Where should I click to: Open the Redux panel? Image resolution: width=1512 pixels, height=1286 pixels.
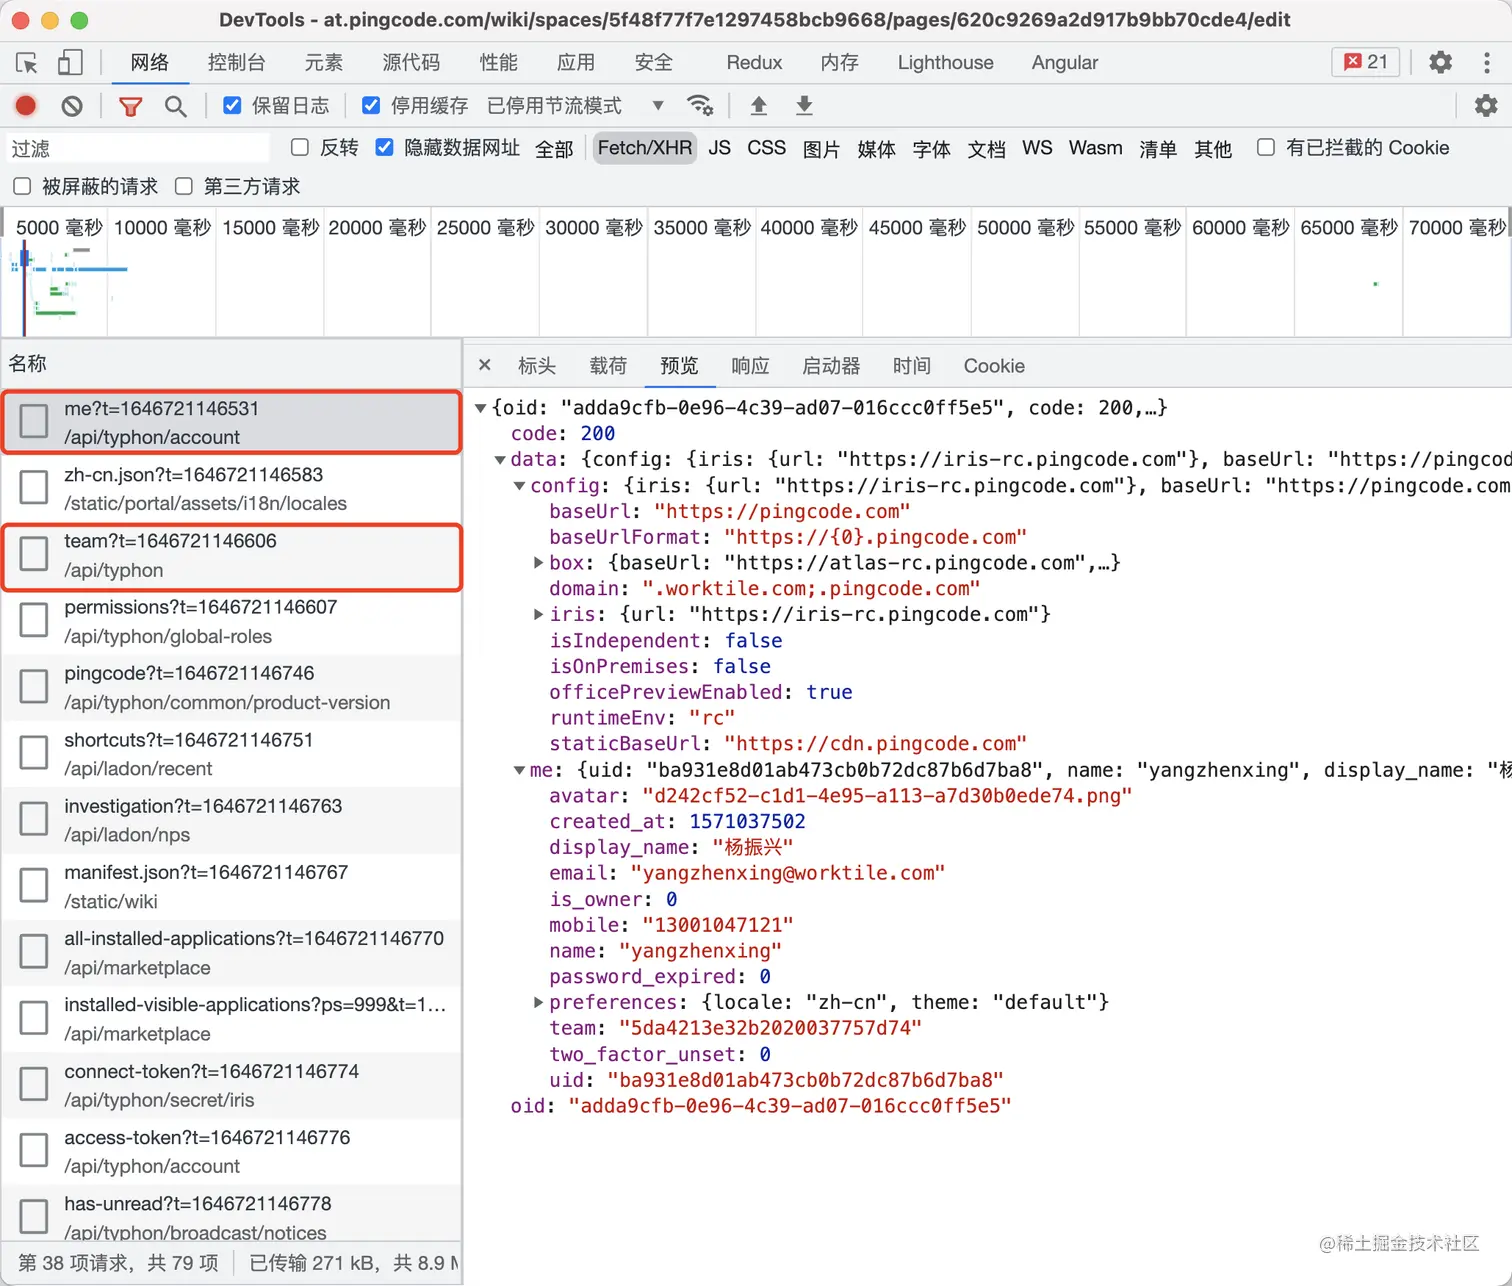tap(754, 63)
